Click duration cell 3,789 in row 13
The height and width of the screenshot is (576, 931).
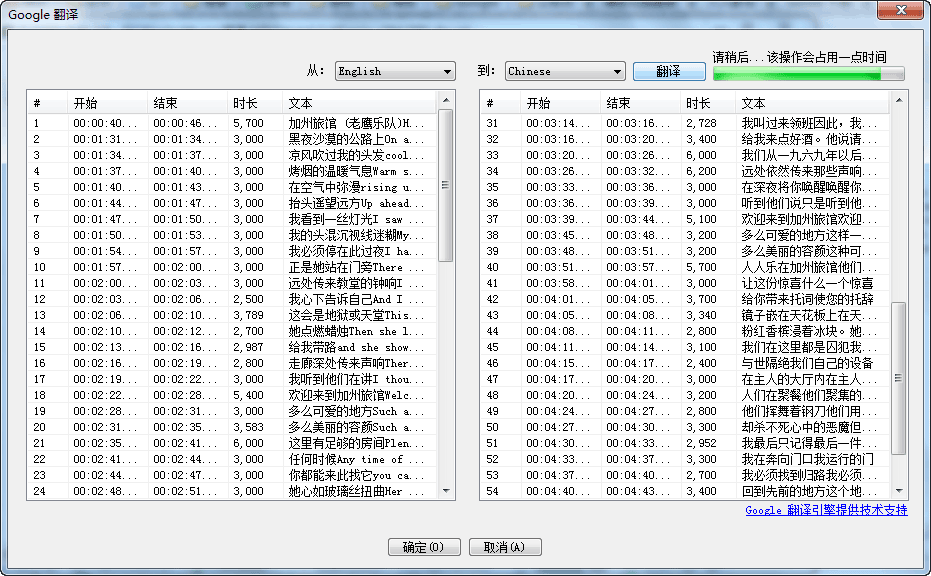(x=248, y=316)
